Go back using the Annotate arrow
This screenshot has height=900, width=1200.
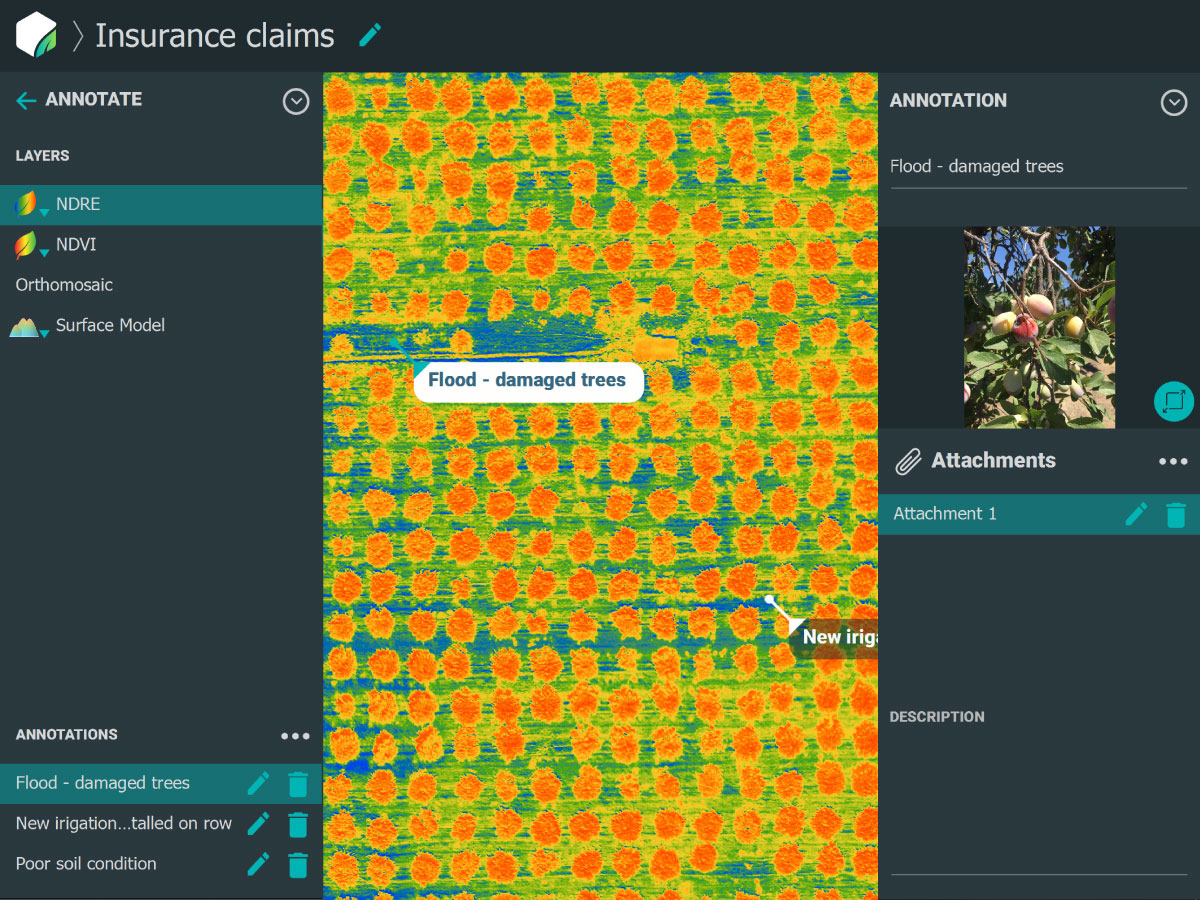26,100
